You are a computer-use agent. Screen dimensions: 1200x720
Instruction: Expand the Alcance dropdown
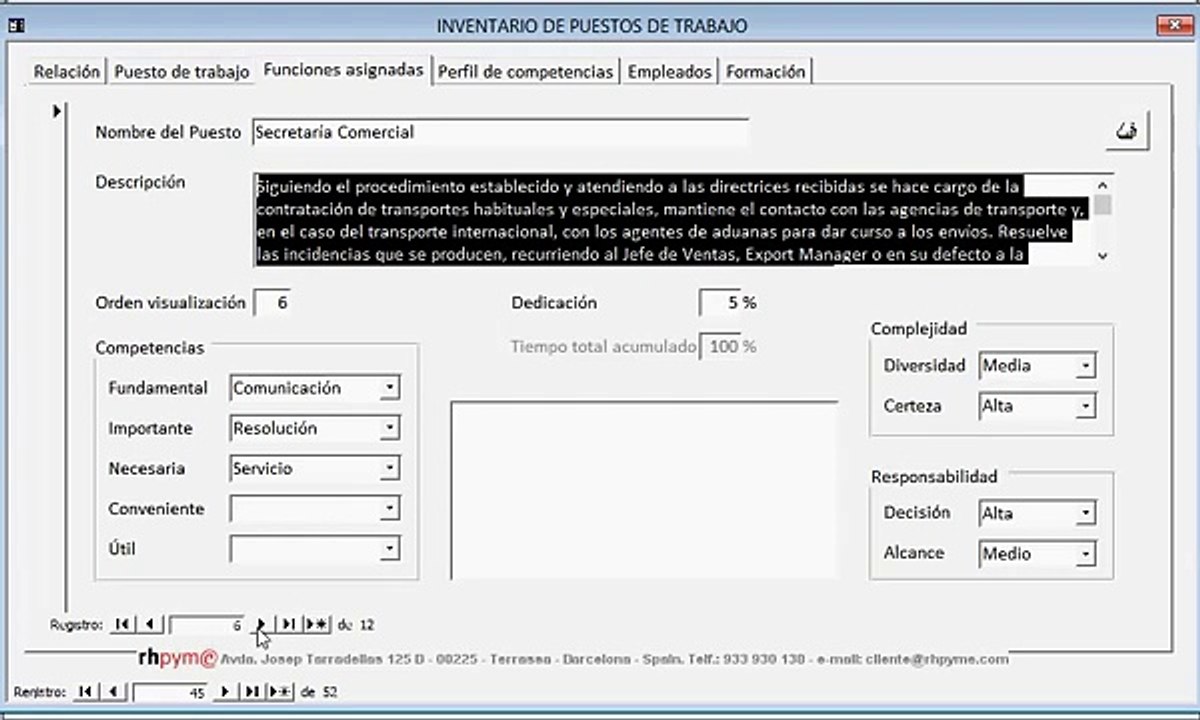[x=1086, y=554]
